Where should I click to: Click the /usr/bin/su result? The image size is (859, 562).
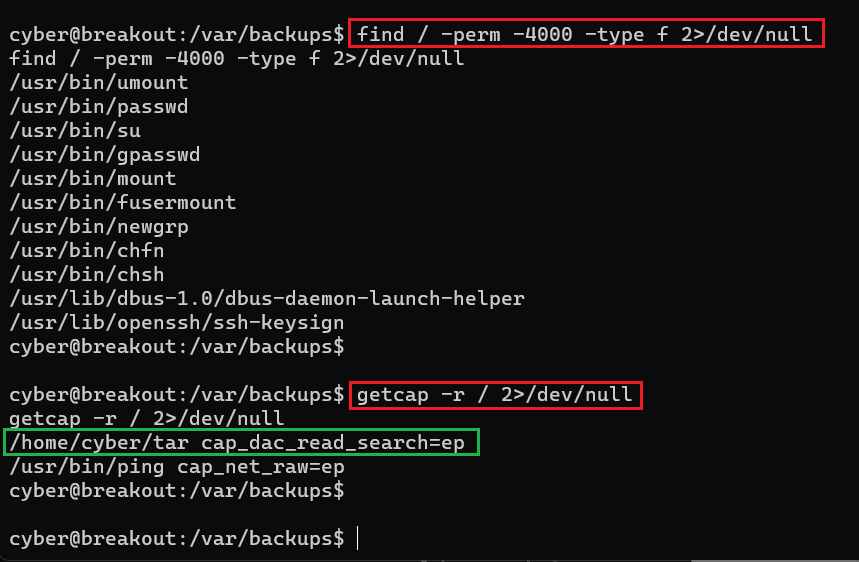tap(74, 130)
